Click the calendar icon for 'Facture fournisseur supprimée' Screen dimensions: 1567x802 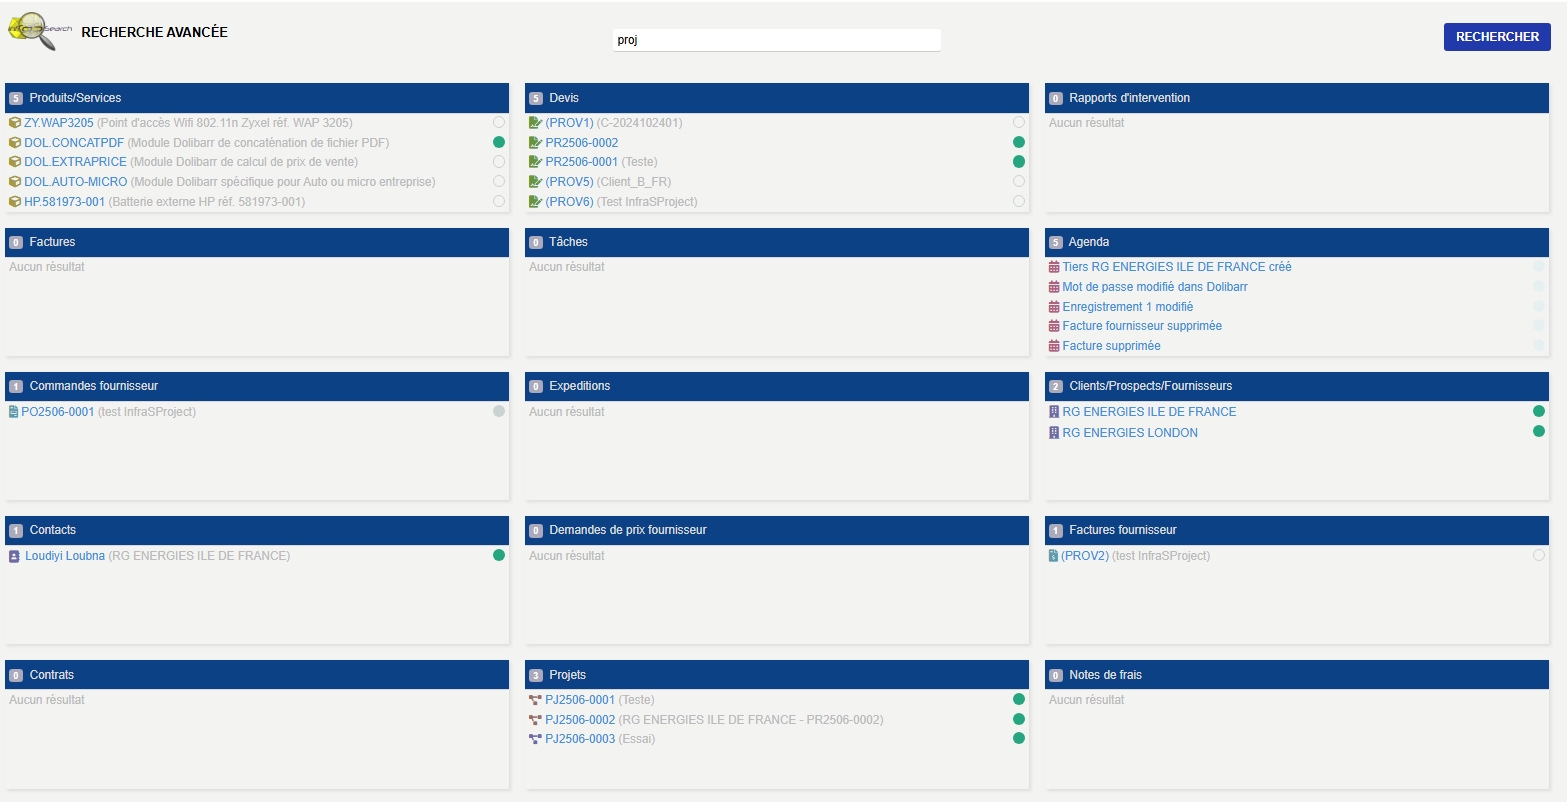(x=1054, y=326)
